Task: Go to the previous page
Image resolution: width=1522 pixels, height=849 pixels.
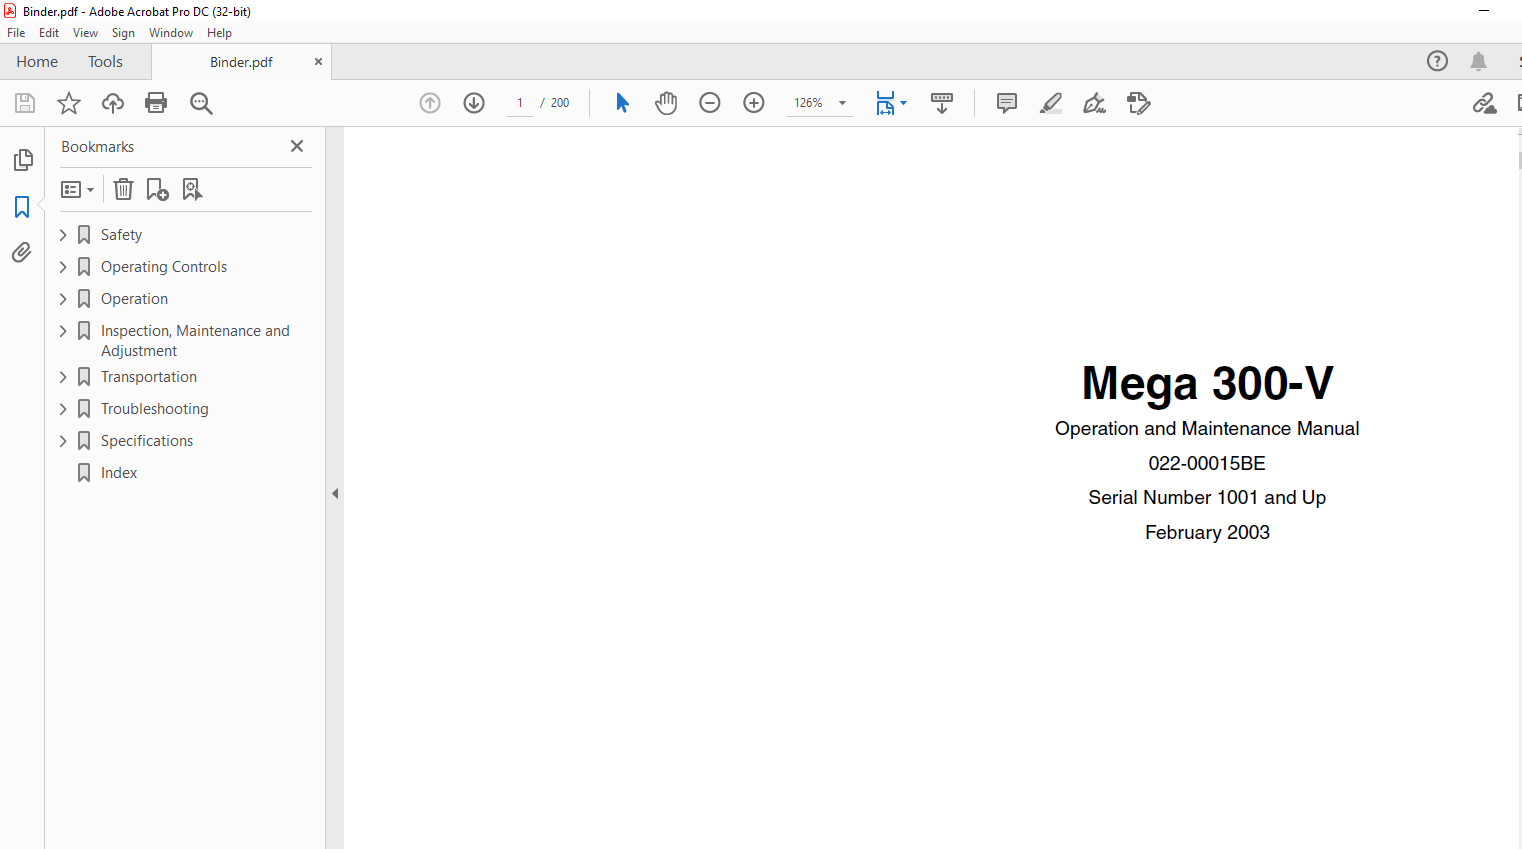Action: pos(430,103)
